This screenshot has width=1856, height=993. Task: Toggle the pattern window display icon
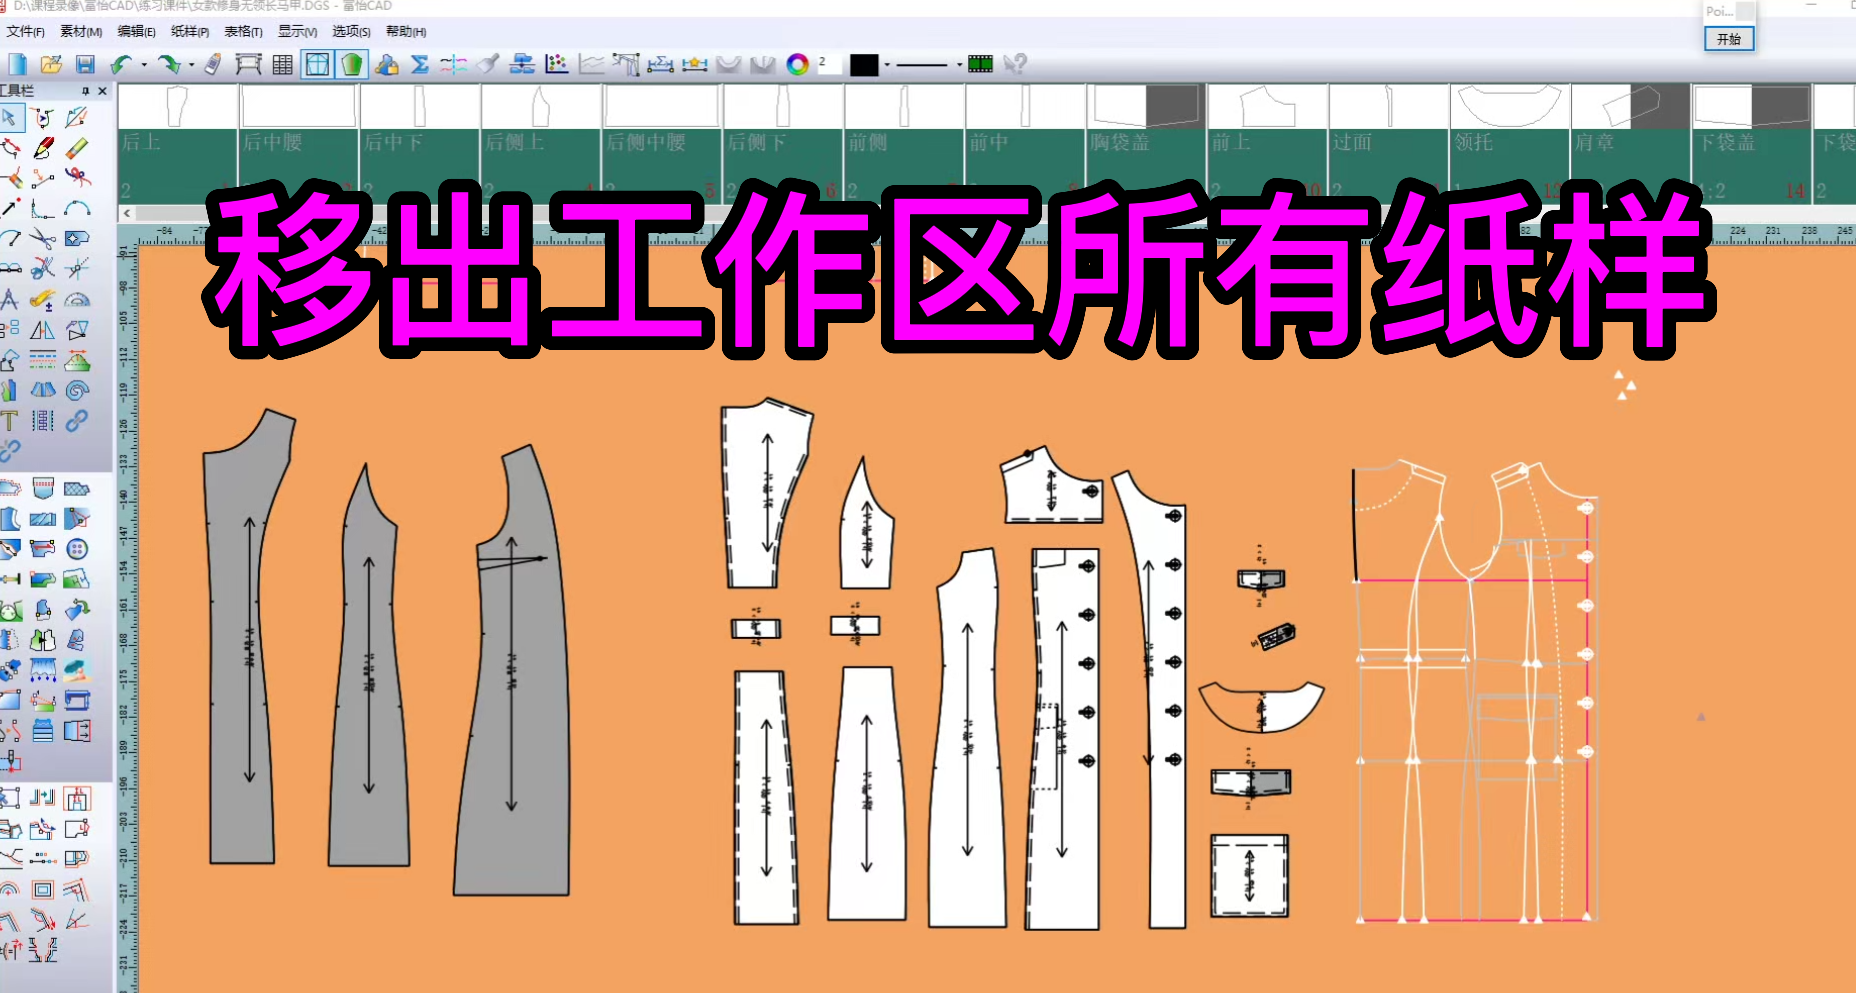(x=317, y=65)
